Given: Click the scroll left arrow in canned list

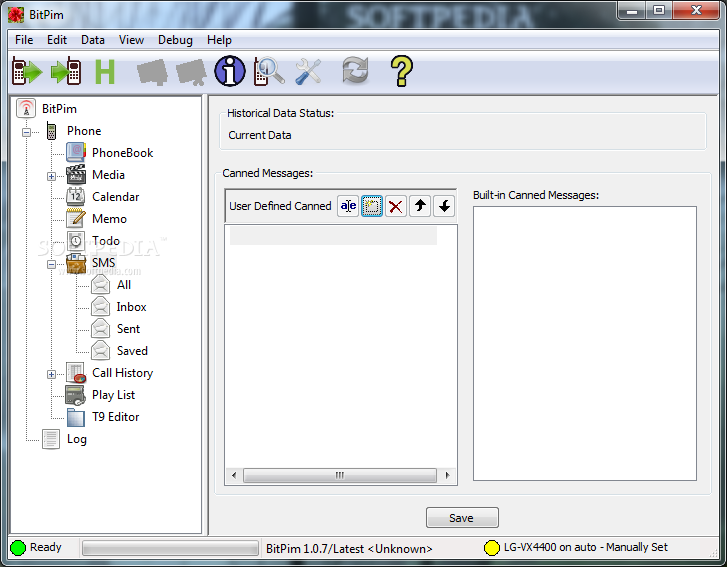Looking at the screenshot, I should click(x=234, y=475).
